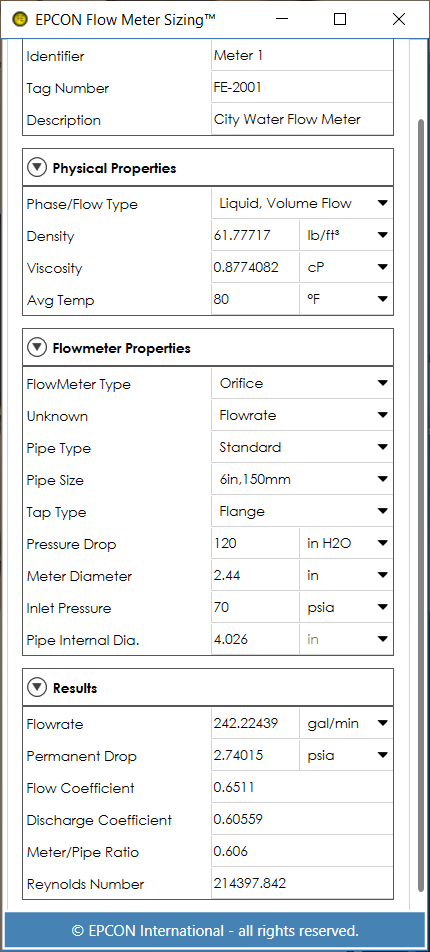This screenshot has height=952, width=430.
Task: Collapse the Results section arrow icon
Action: pyautogui.click(x=37, y=687)
